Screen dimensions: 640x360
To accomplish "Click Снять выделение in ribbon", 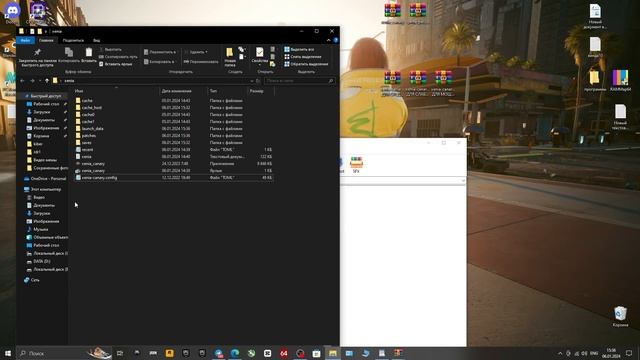I will click(303, 57).
